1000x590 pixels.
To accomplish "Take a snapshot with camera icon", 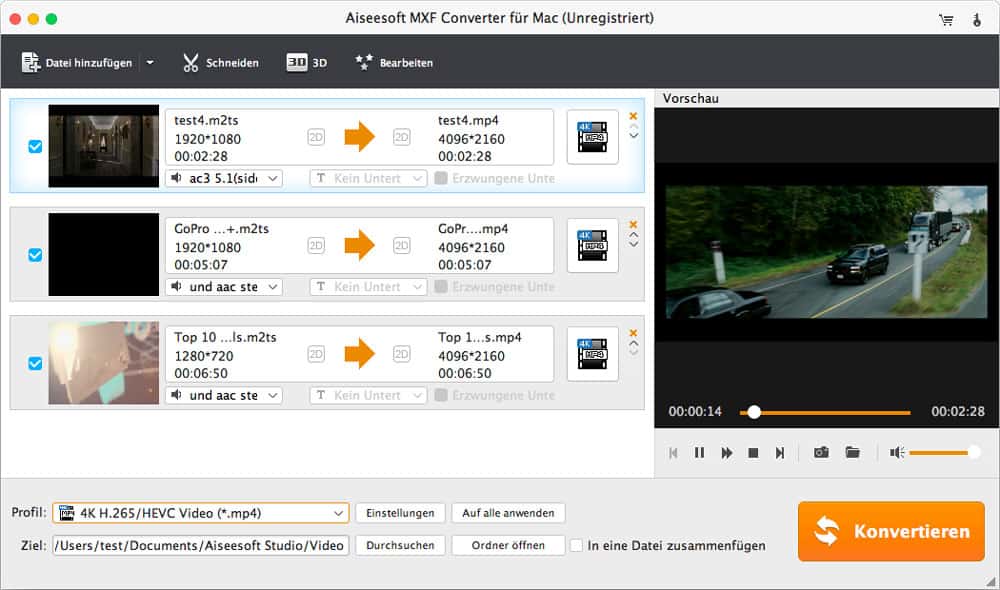I will (821, 452).
